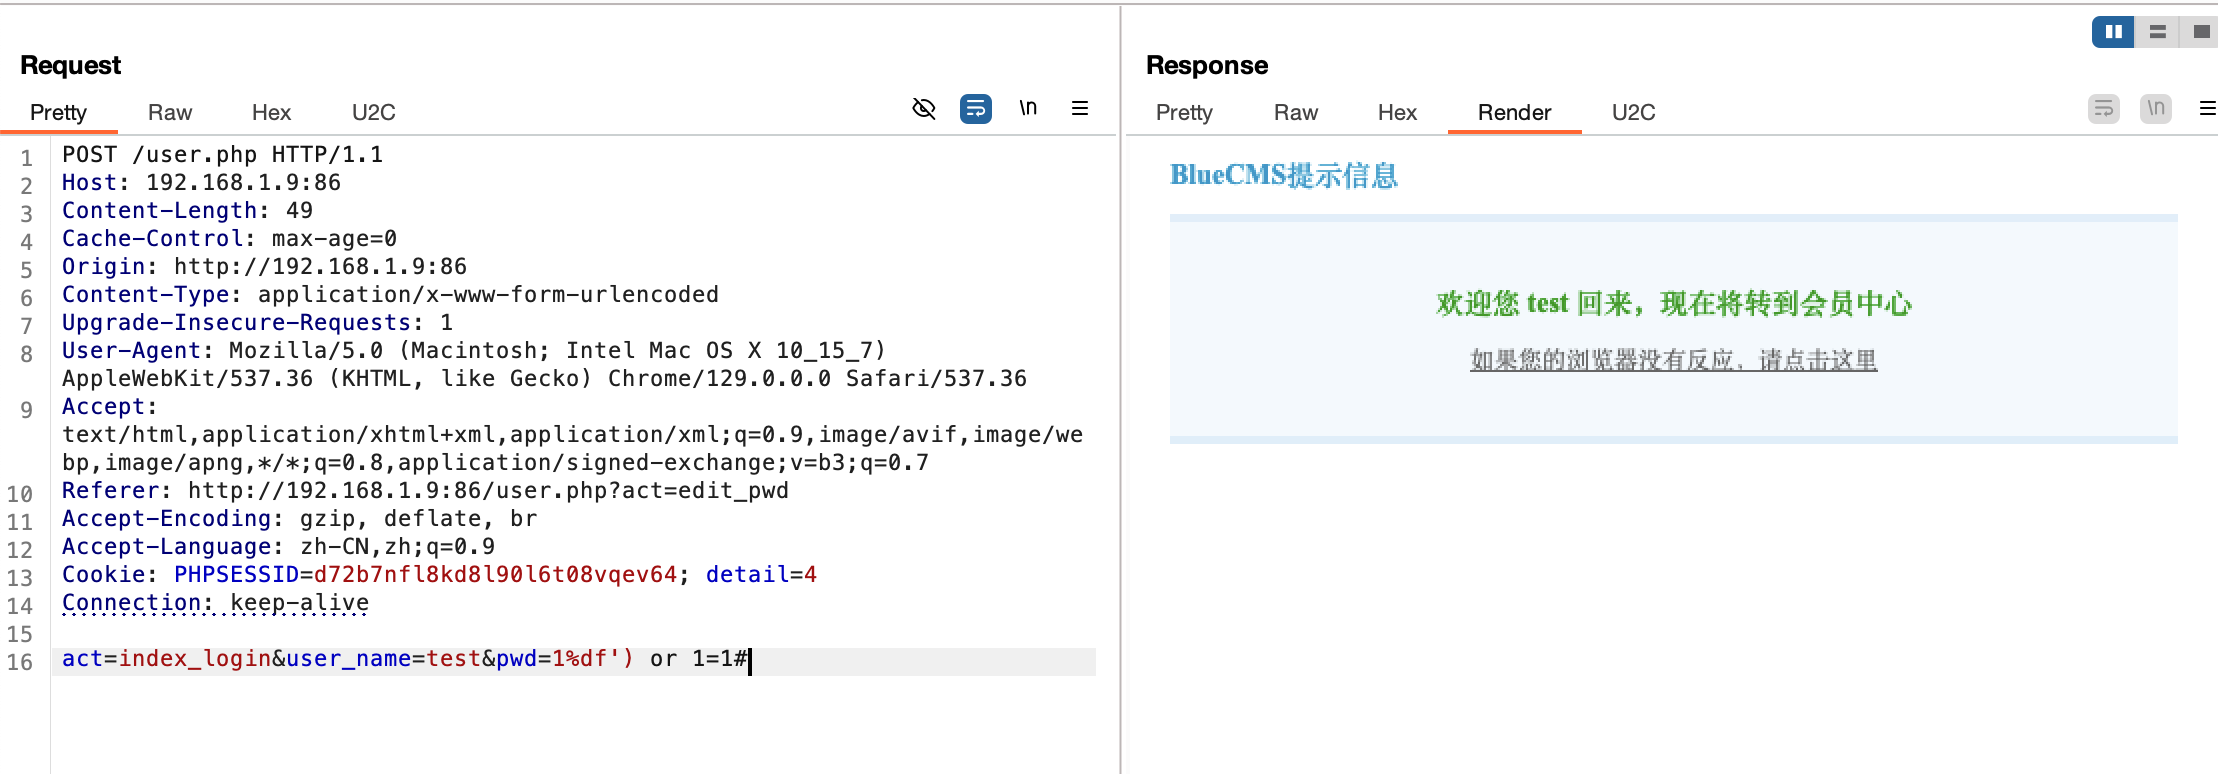Screen dimensions: 2218x774
Task: Open Response panel hamburger options menu
Action: 2207,108
